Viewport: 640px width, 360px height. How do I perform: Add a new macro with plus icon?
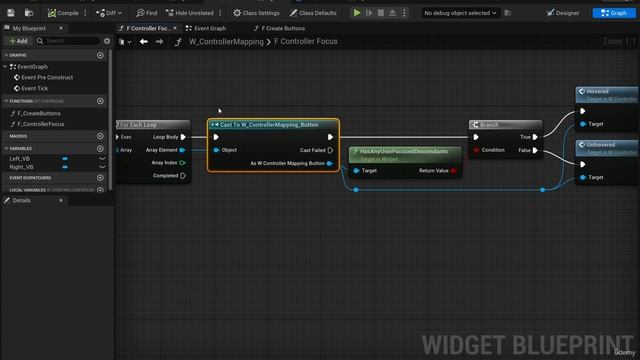[100, 136]
